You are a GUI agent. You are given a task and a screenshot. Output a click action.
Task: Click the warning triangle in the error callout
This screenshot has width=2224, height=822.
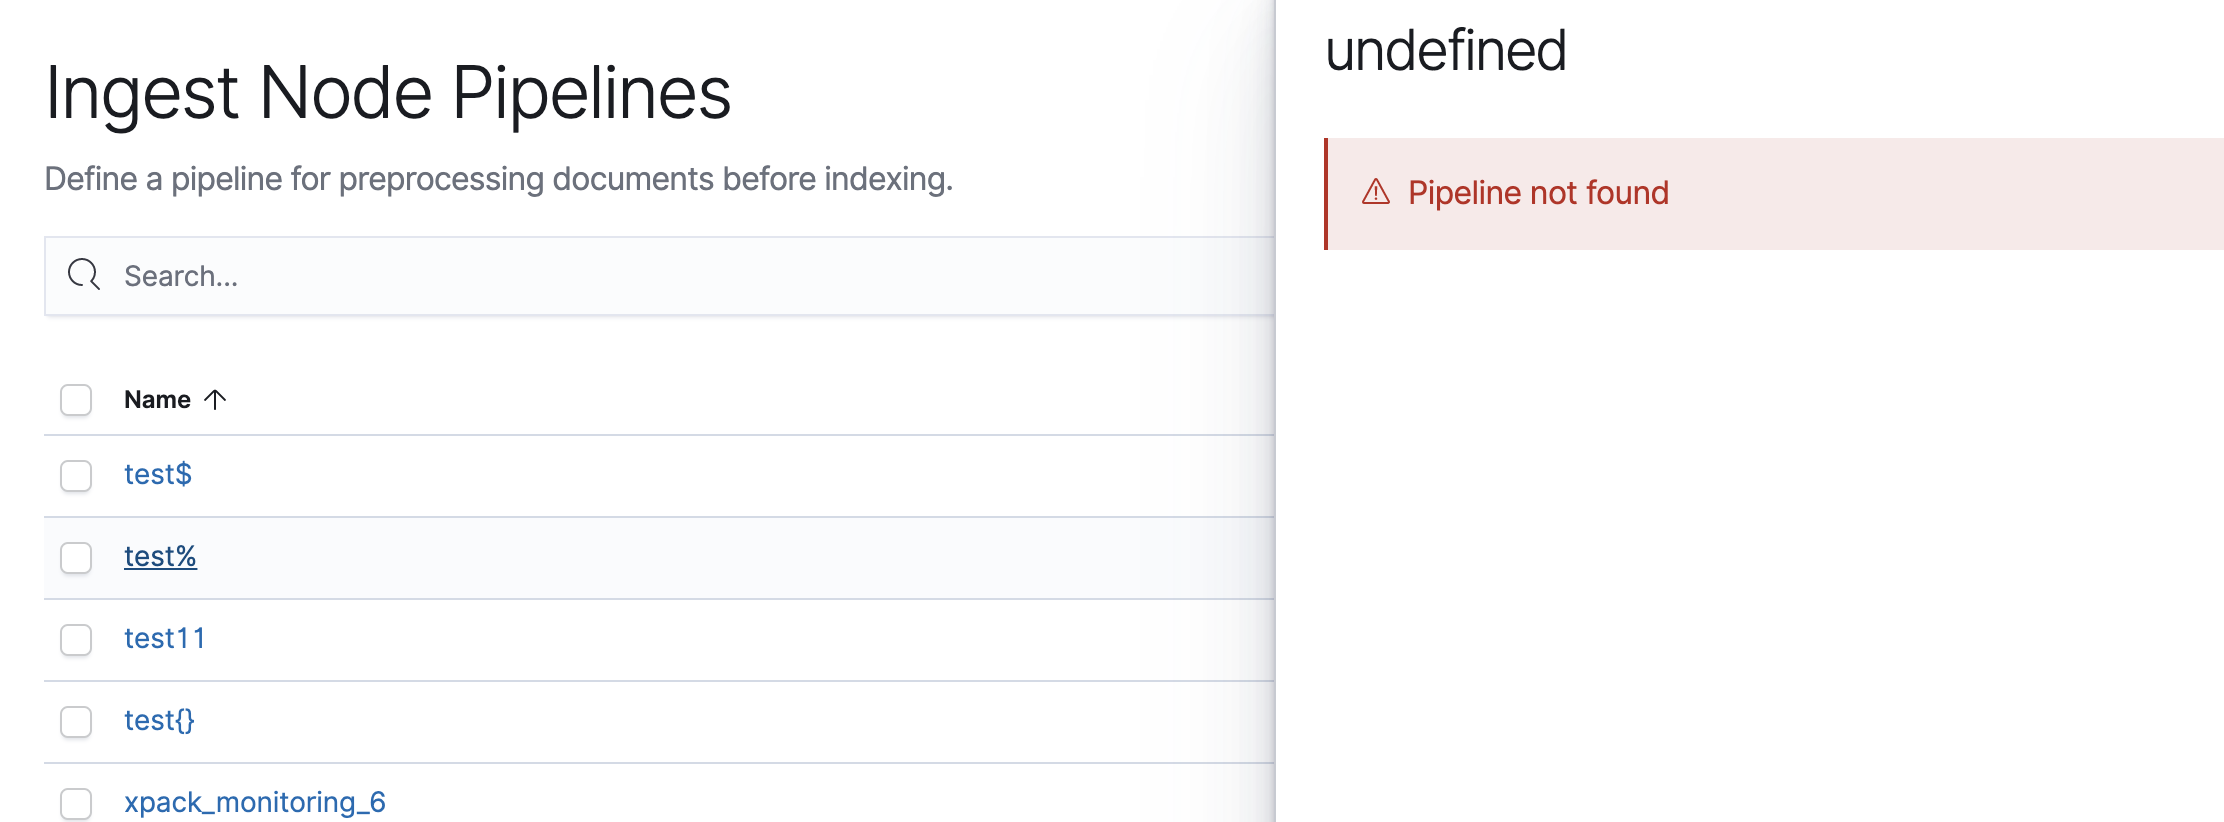1379,191
